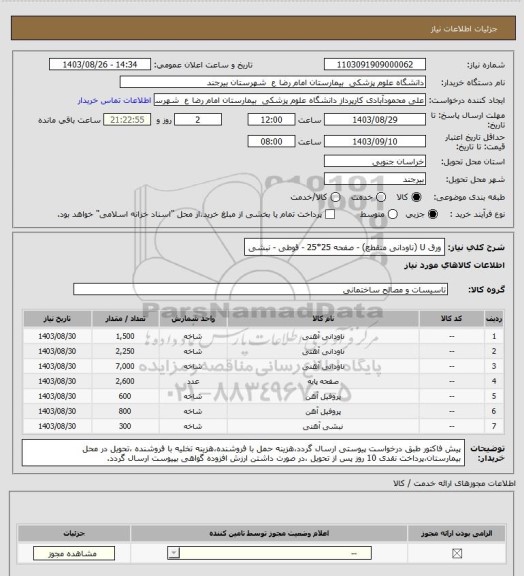The width and height of the screenshot is (524, 576).
Task: Select the کالا radio button
Action: tap(416, 197)
